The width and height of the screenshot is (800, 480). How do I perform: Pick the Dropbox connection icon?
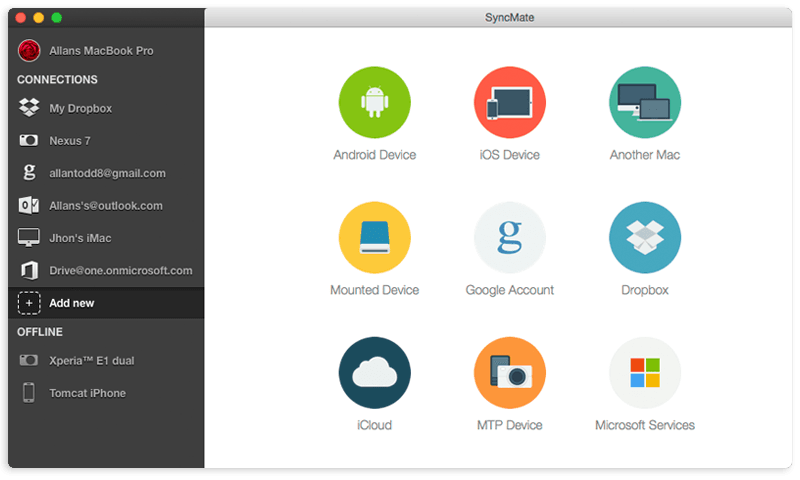(644, 237)
